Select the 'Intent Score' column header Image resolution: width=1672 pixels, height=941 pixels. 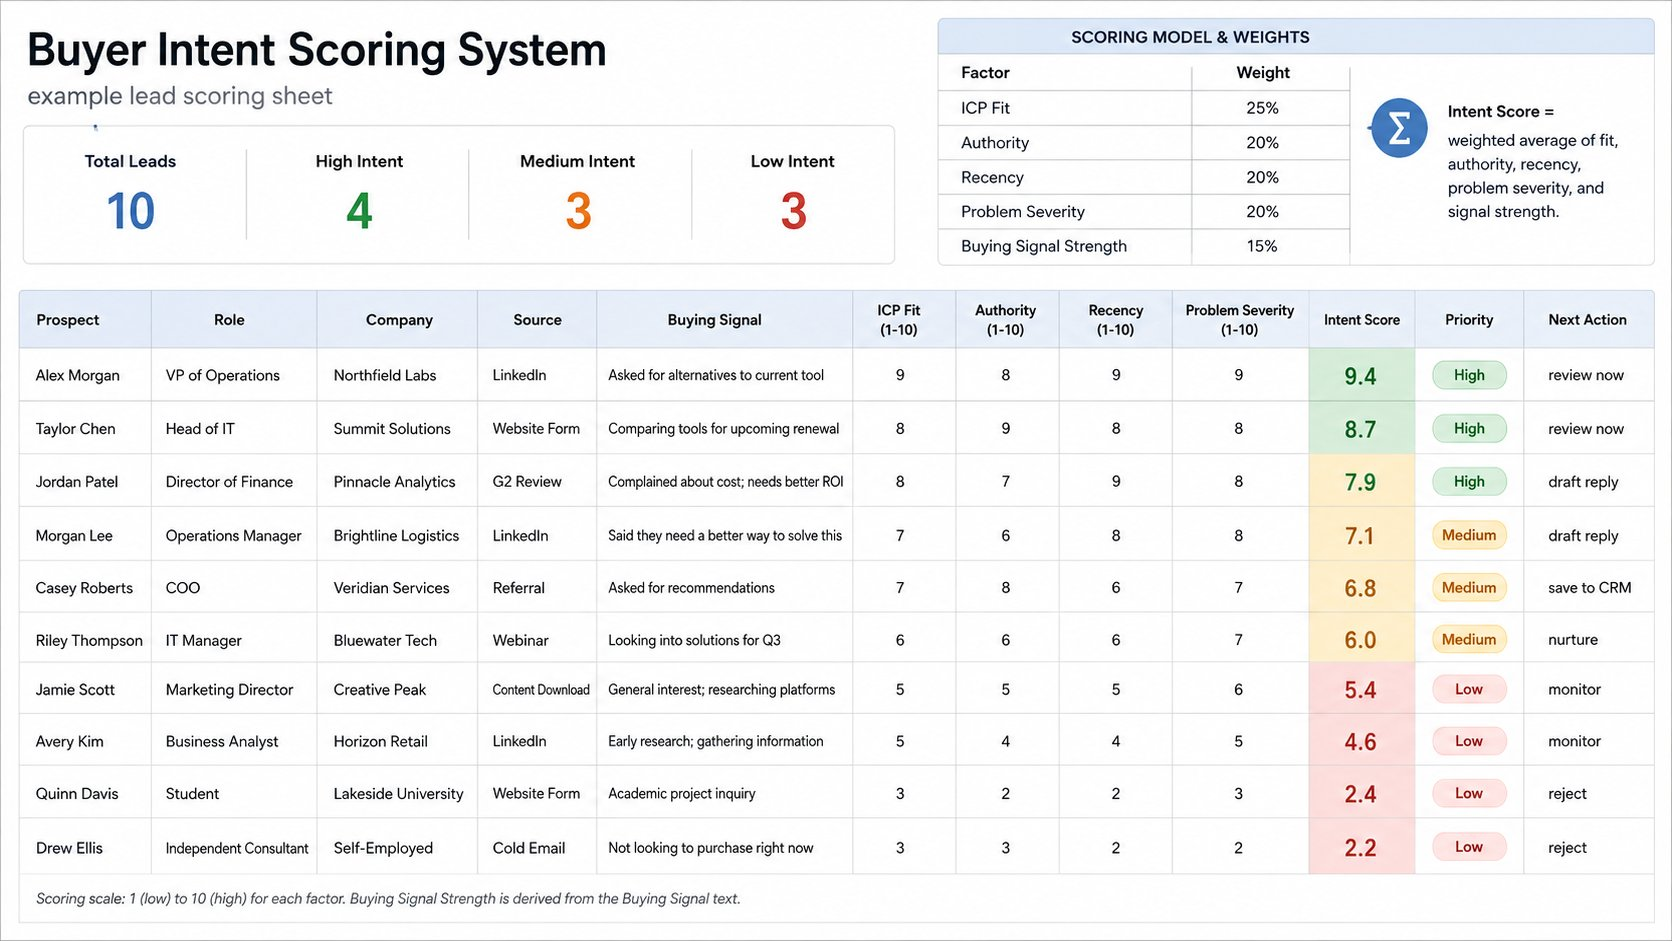pos(1361,320)
